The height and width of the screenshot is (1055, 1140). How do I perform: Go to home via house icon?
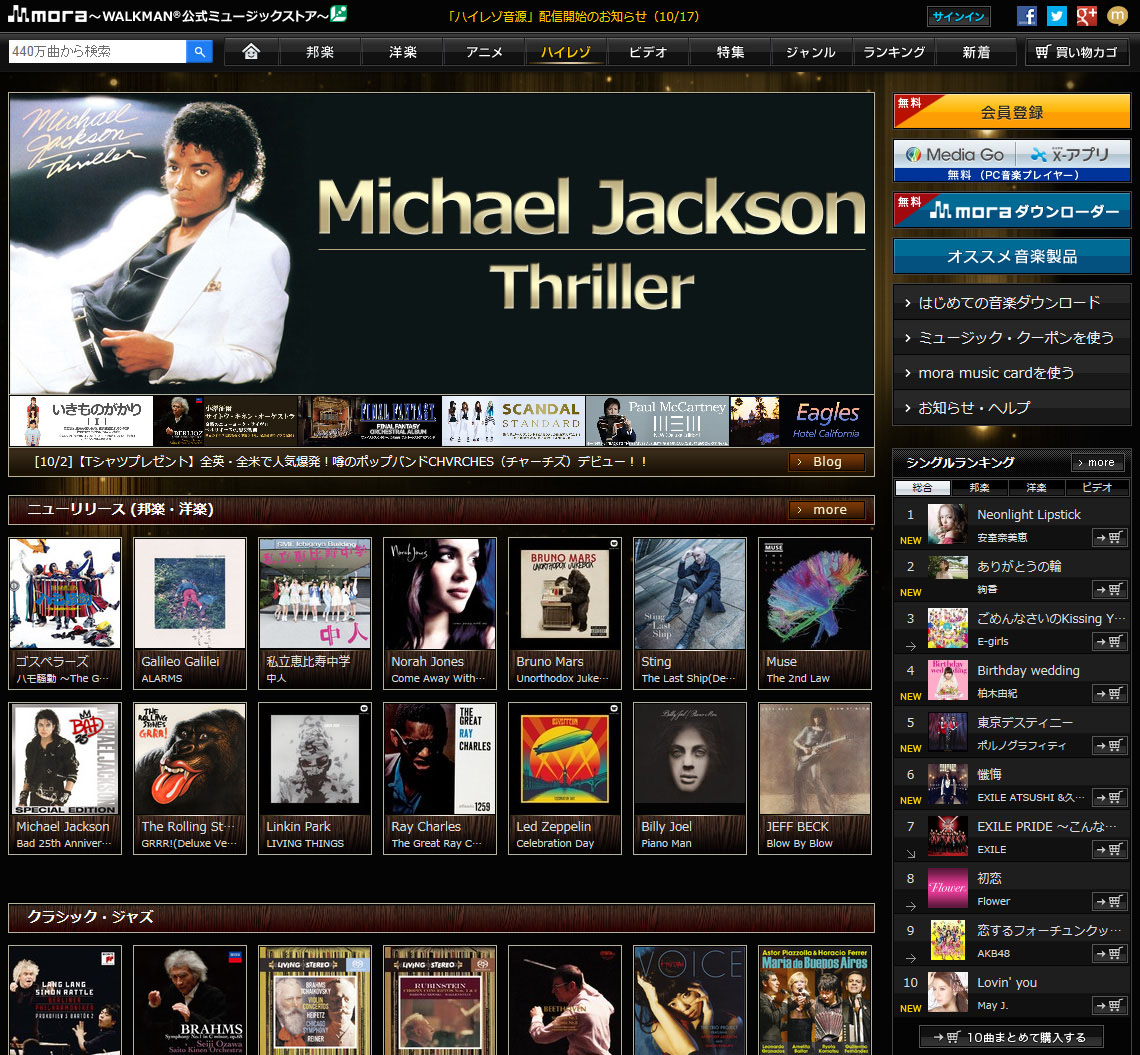[251, 52]
